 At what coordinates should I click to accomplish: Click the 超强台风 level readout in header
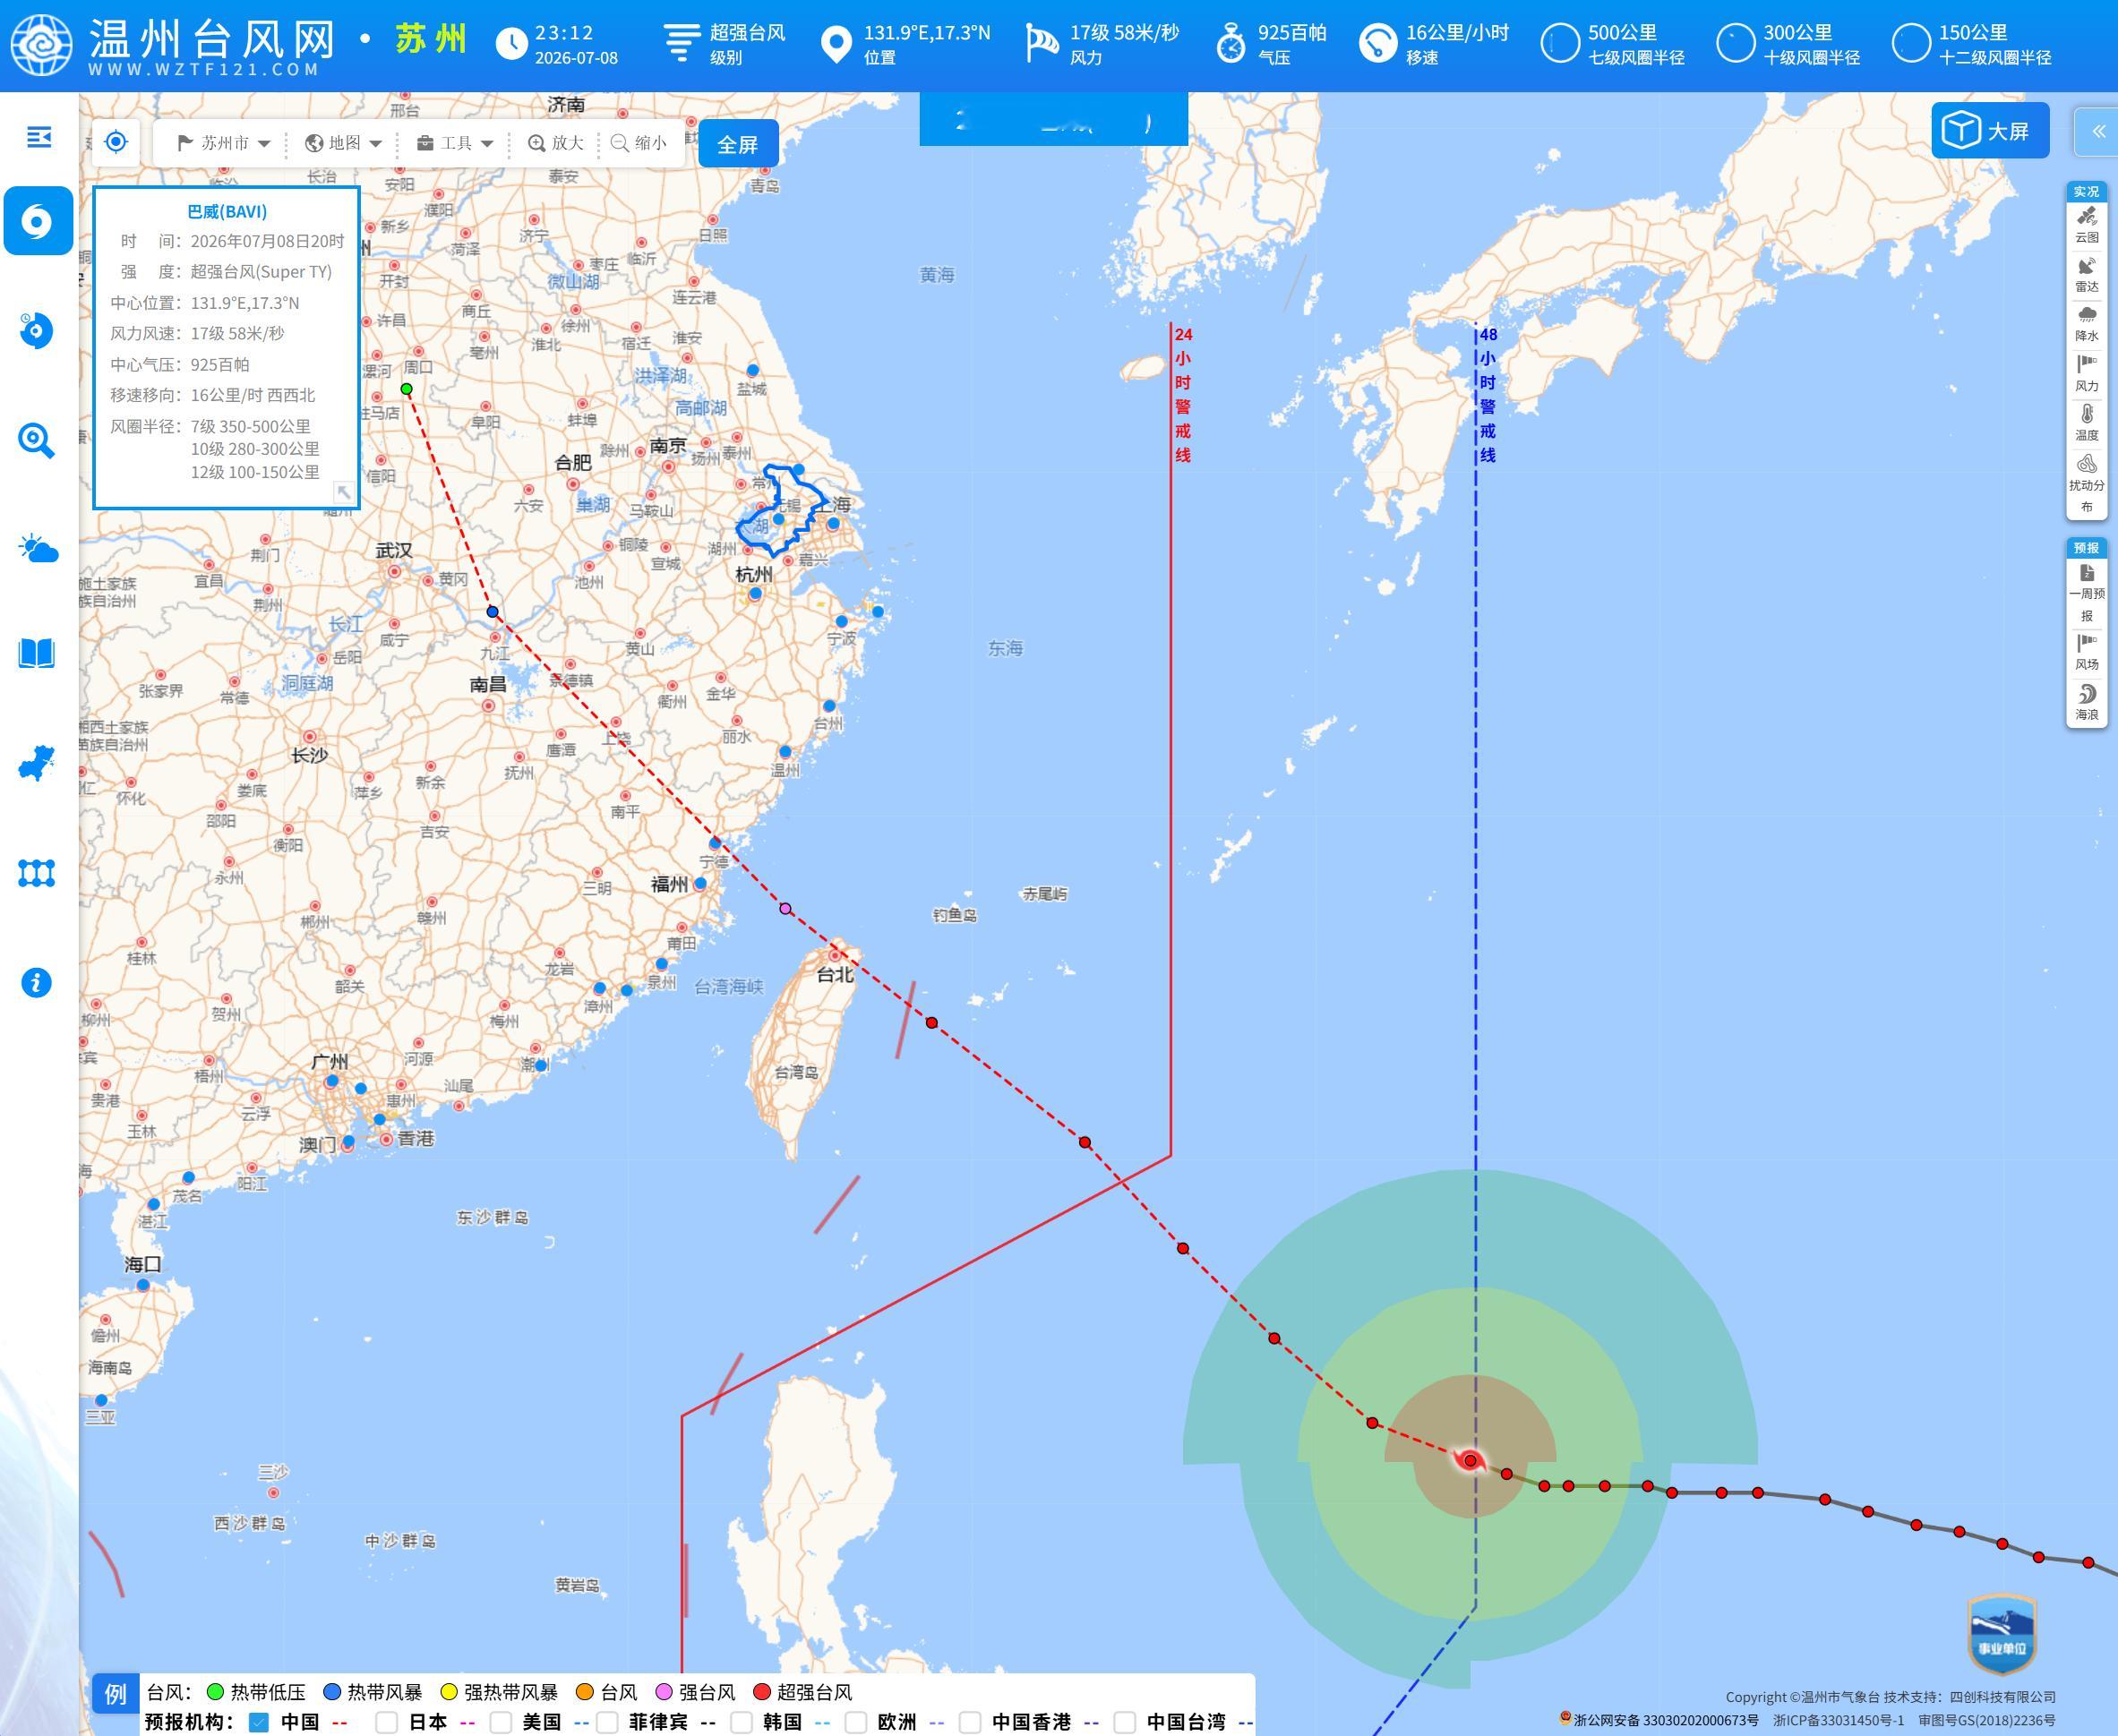tap(748, 33)
